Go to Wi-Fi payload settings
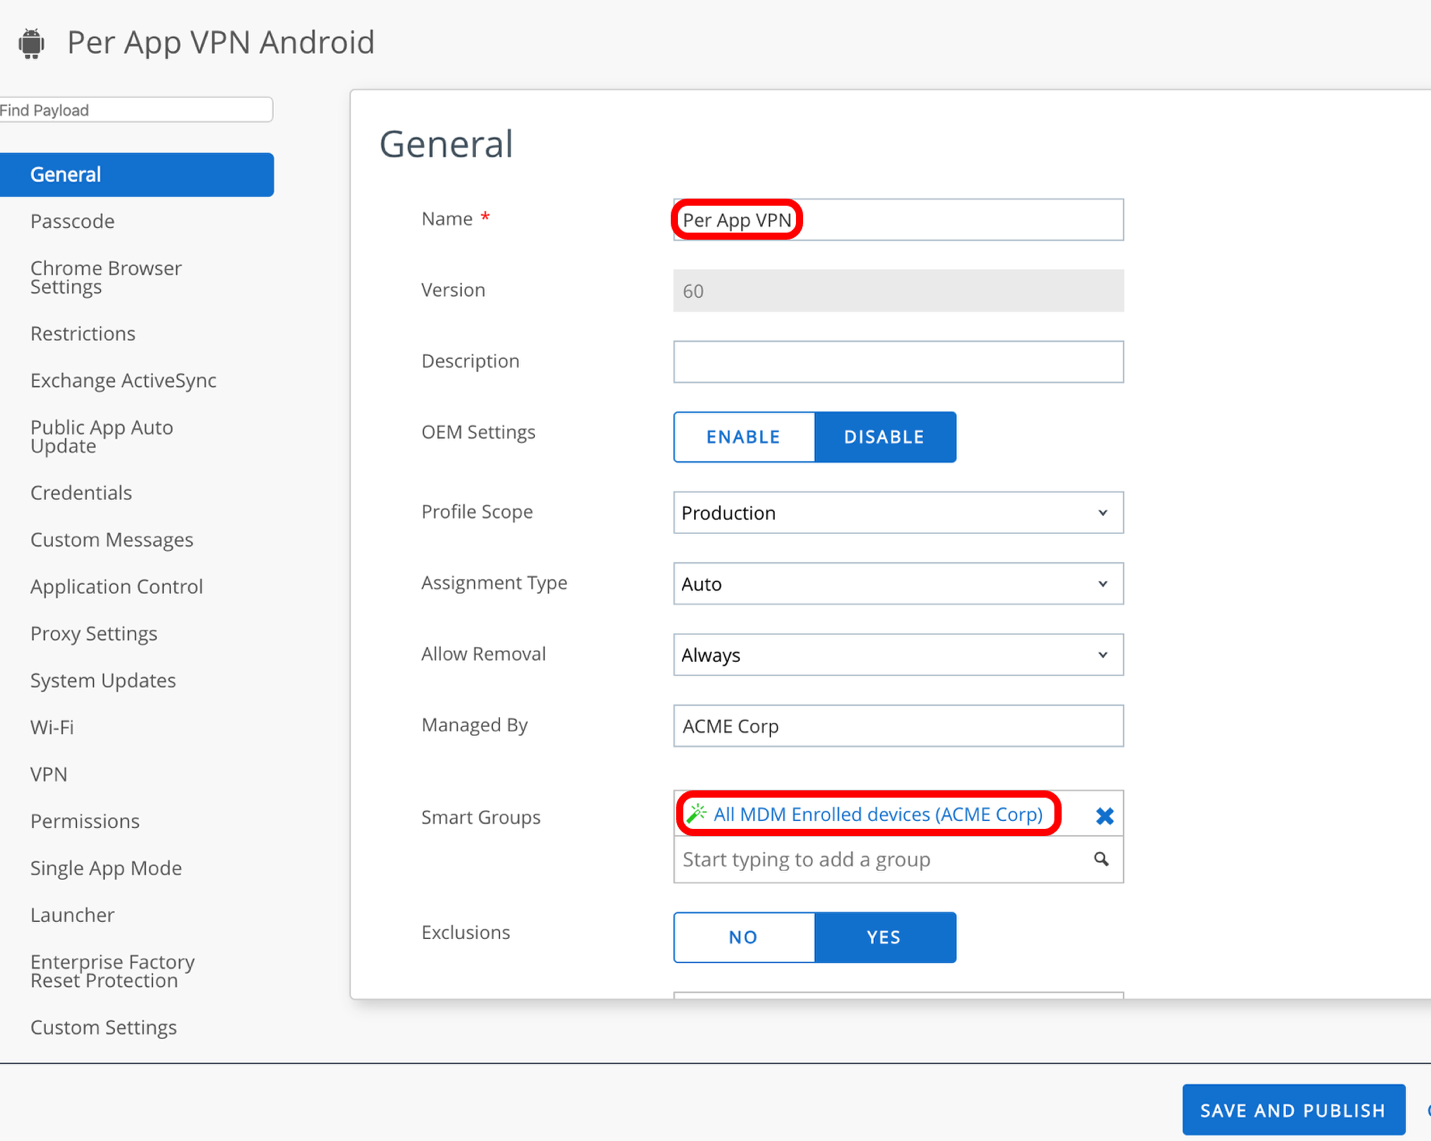 tap(52, 727)
